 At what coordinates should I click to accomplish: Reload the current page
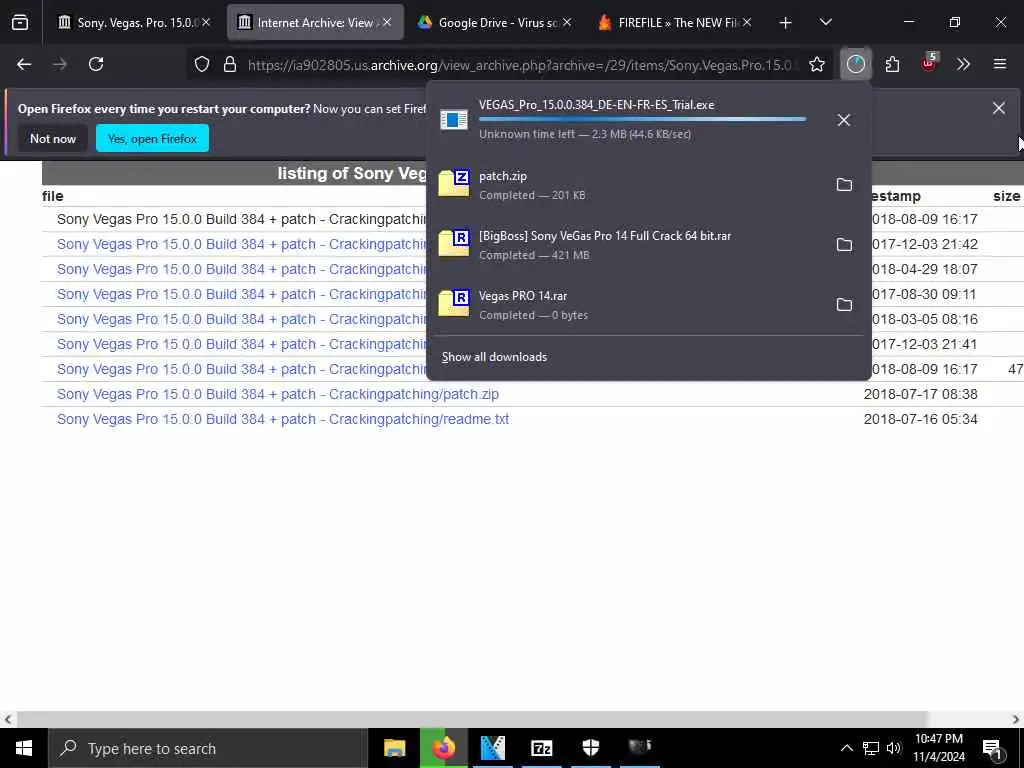tap(96, 64)
